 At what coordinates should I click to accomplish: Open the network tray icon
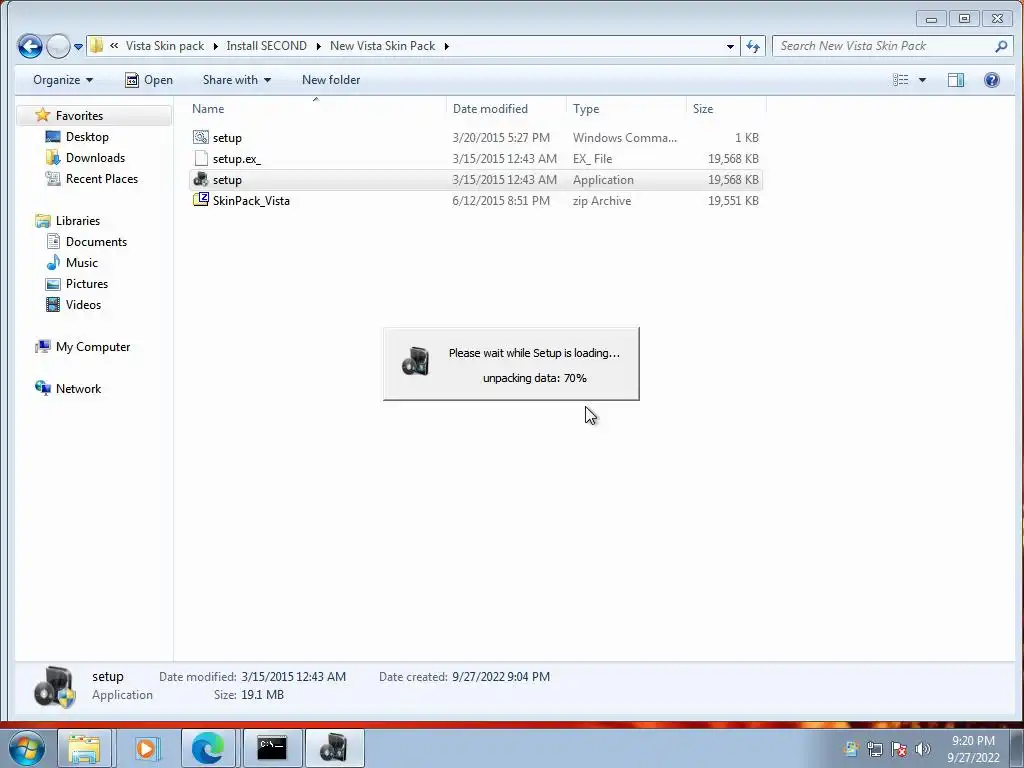pos(874,749)
